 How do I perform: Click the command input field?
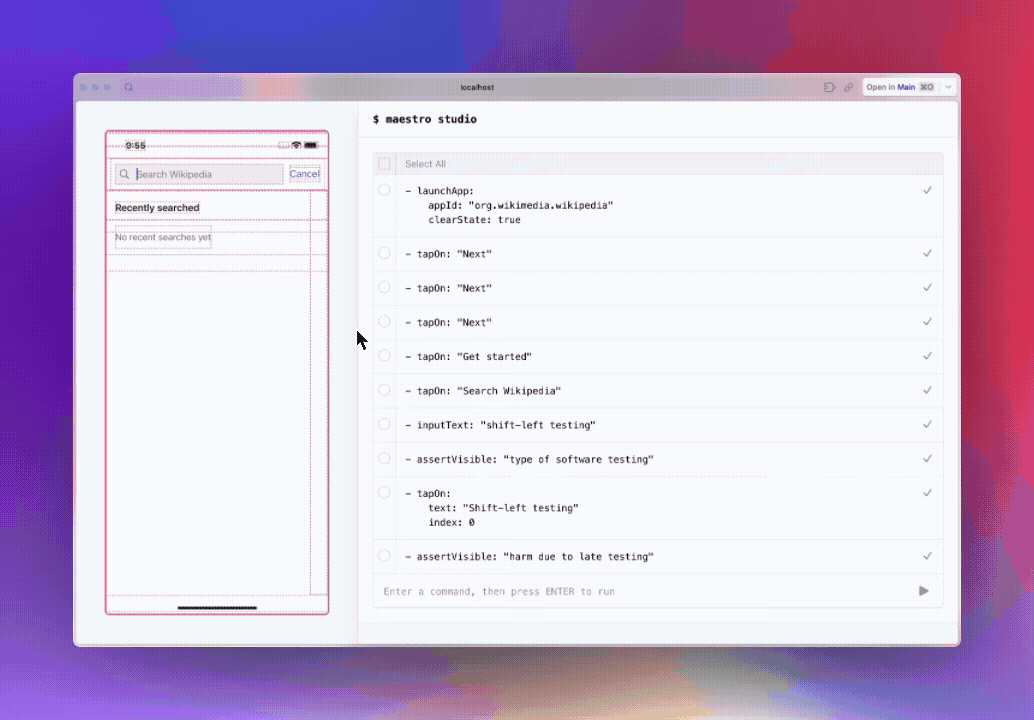(646, 591)
